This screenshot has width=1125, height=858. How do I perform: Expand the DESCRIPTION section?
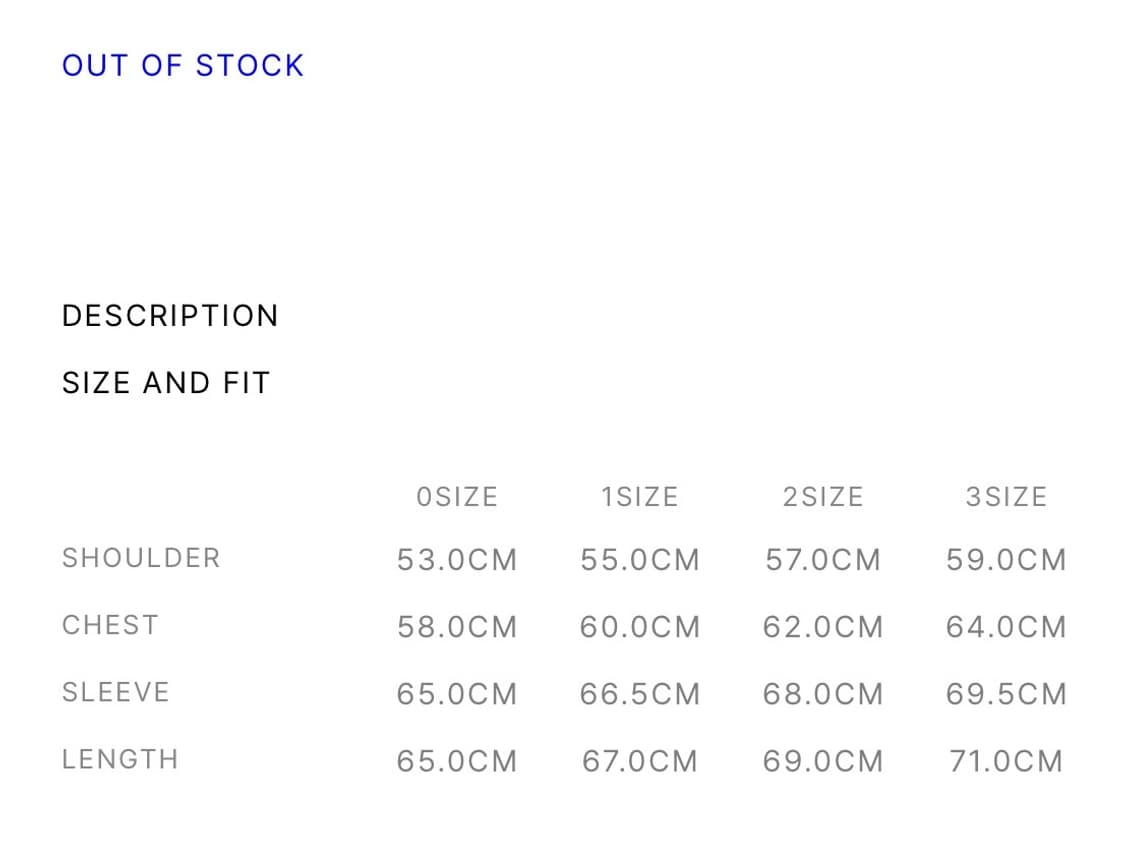click(x=170, y=316)
